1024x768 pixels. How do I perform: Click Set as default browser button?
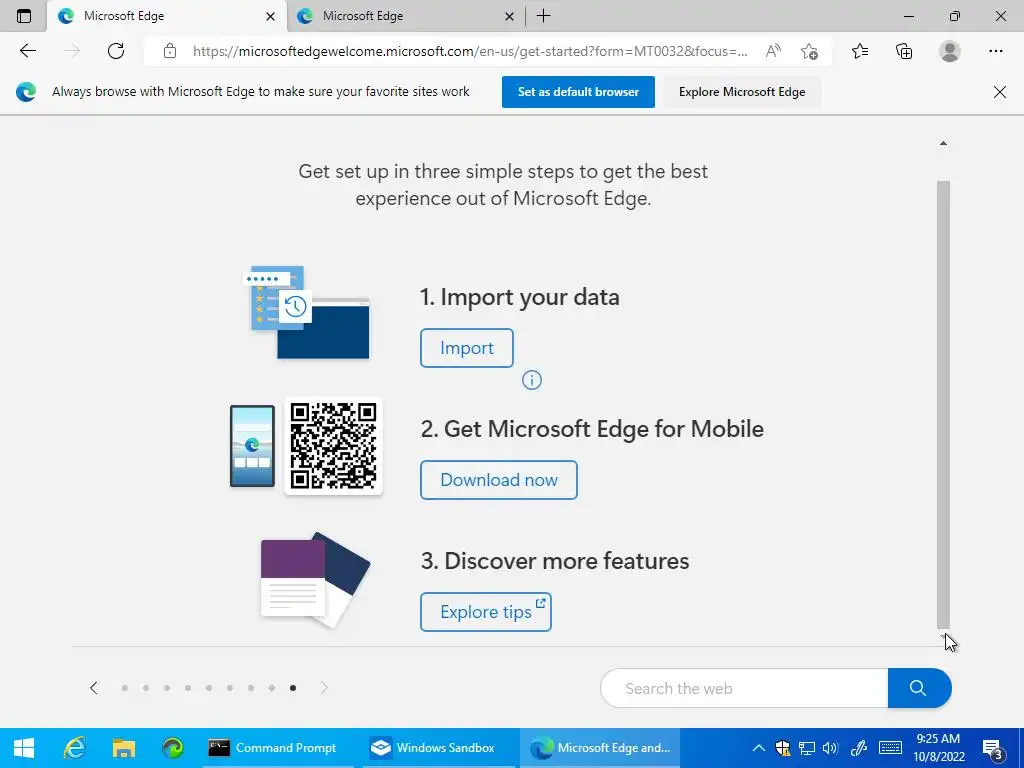(578, 92)
